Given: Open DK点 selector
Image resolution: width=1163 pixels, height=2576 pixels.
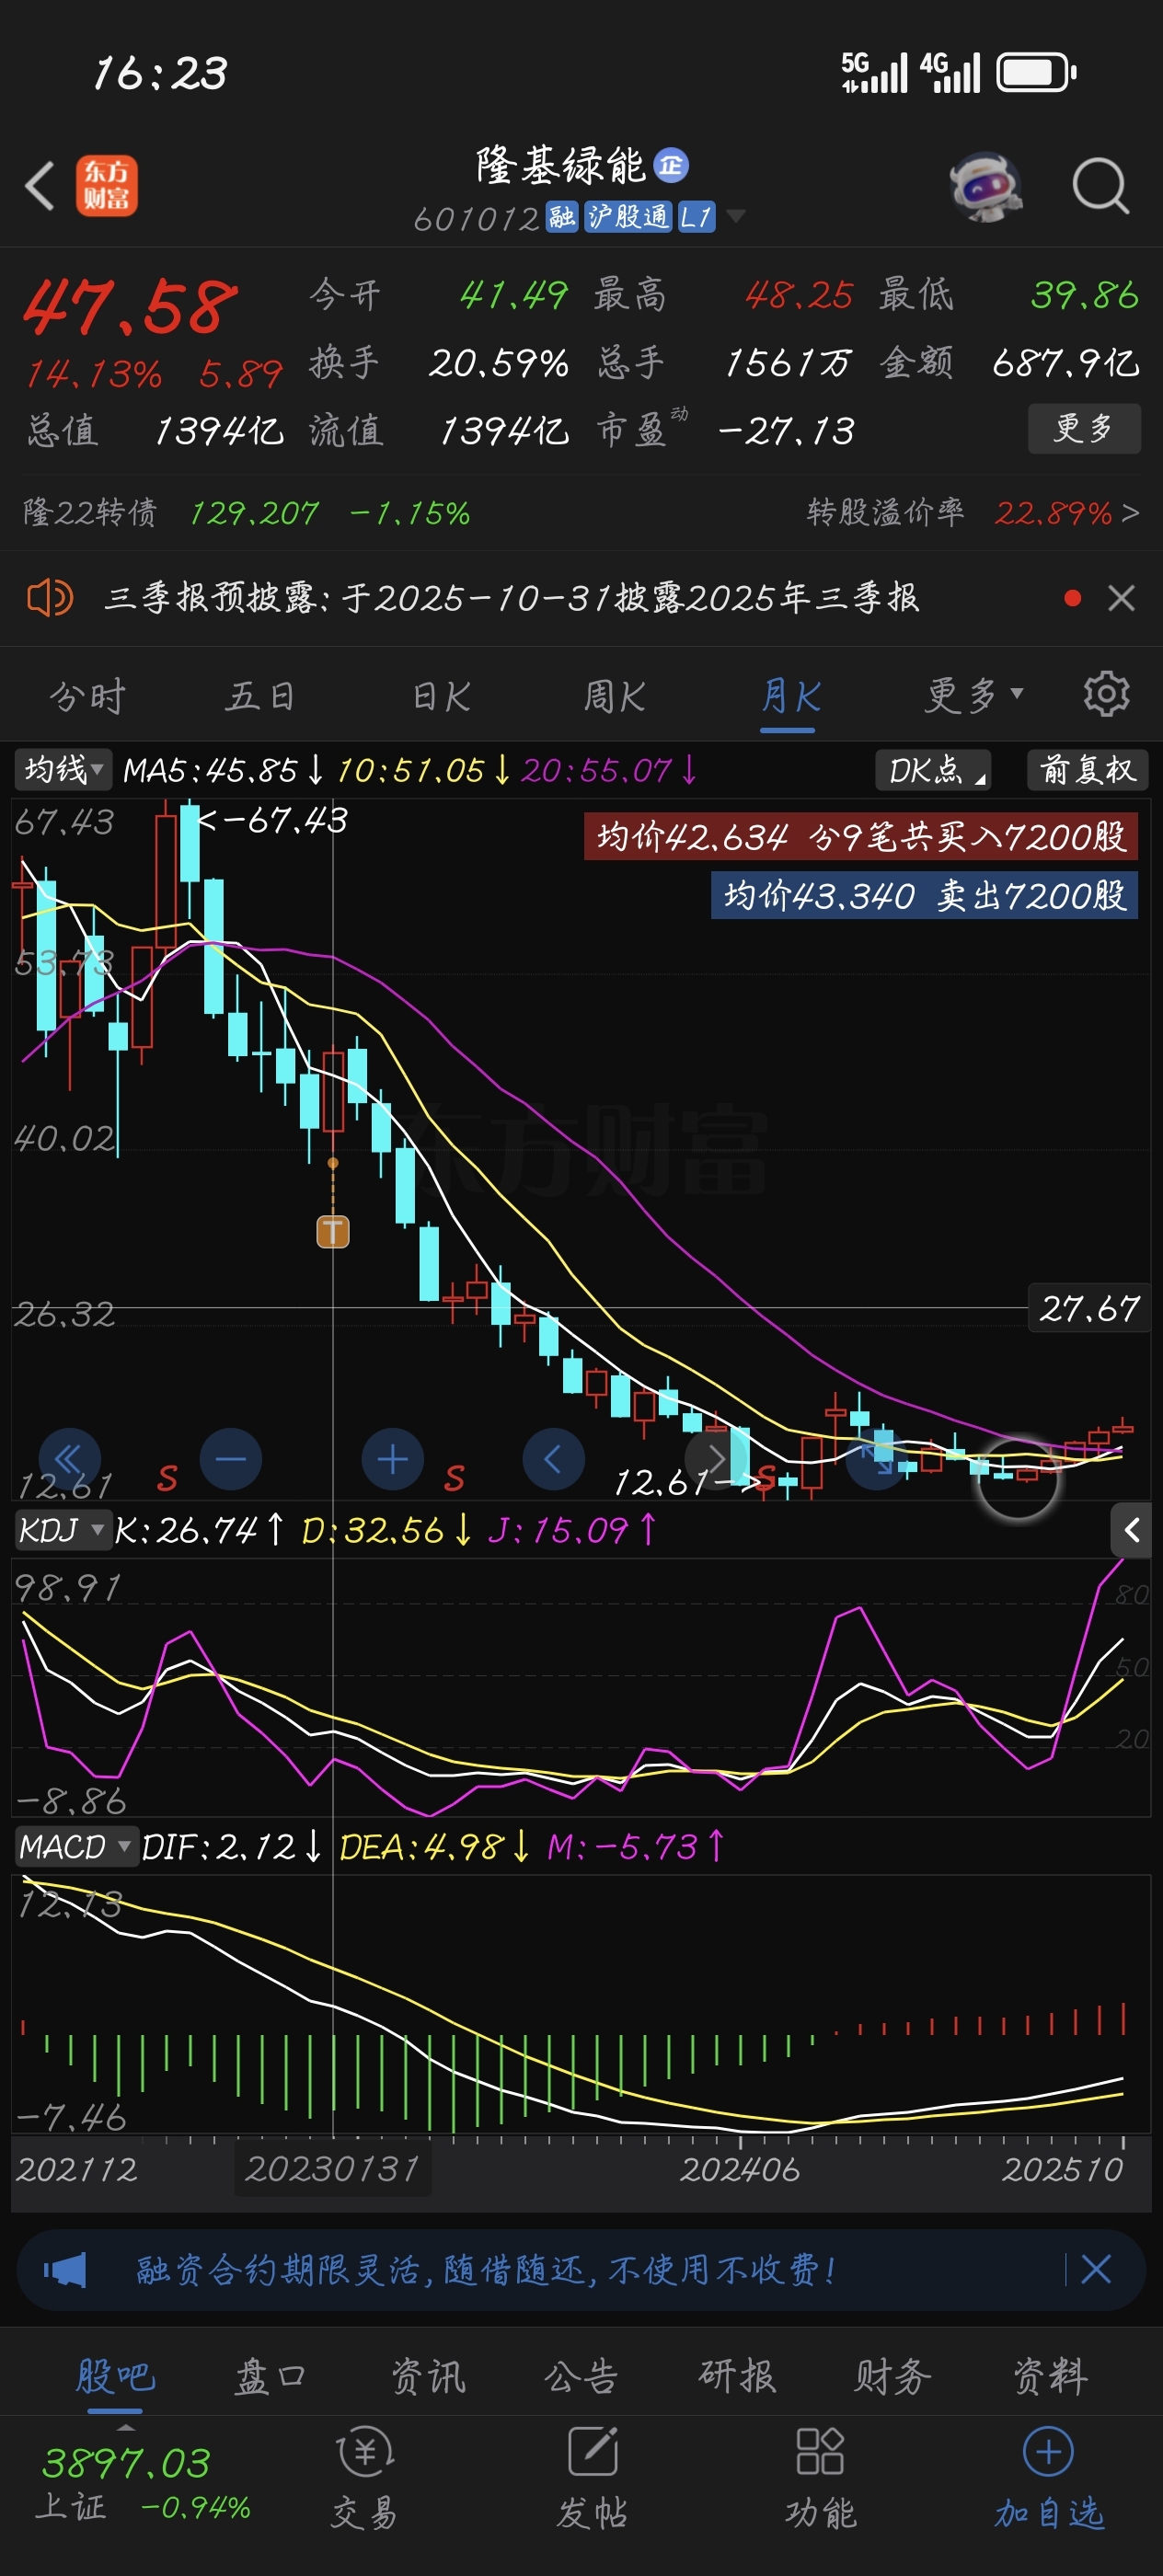Looking at the screenshot, I should coord(933,769).
